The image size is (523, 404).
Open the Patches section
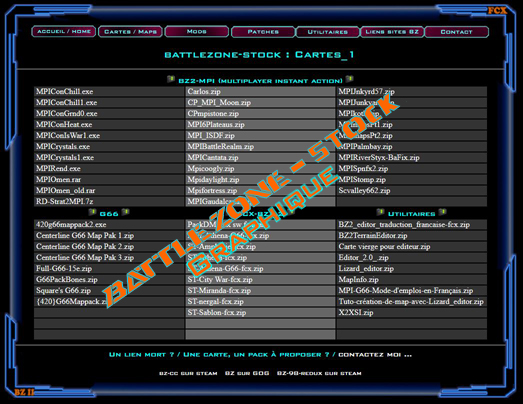(x=263, y=32)
